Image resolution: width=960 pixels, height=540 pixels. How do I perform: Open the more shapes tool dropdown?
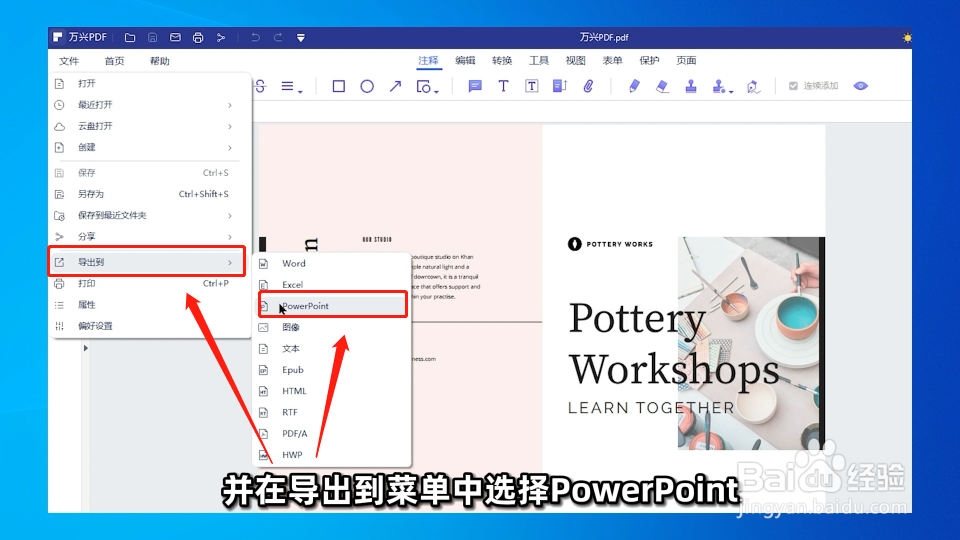pos(427,86)
